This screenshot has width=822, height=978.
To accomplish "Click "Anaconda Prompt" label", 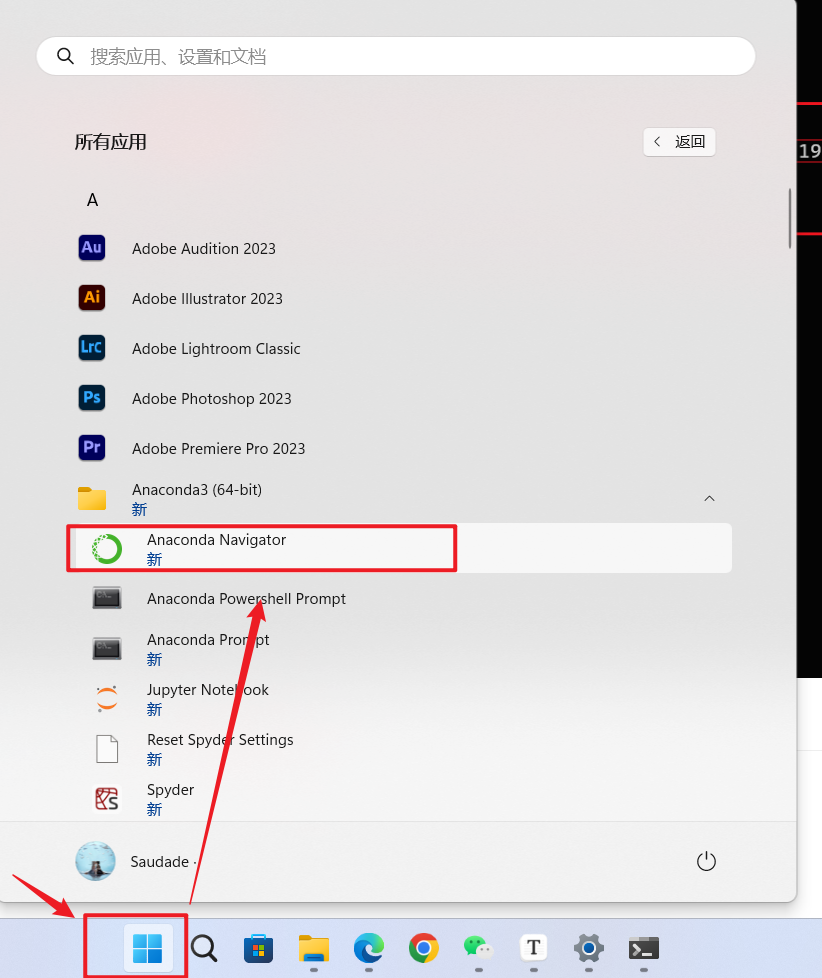I will (208, 639).
